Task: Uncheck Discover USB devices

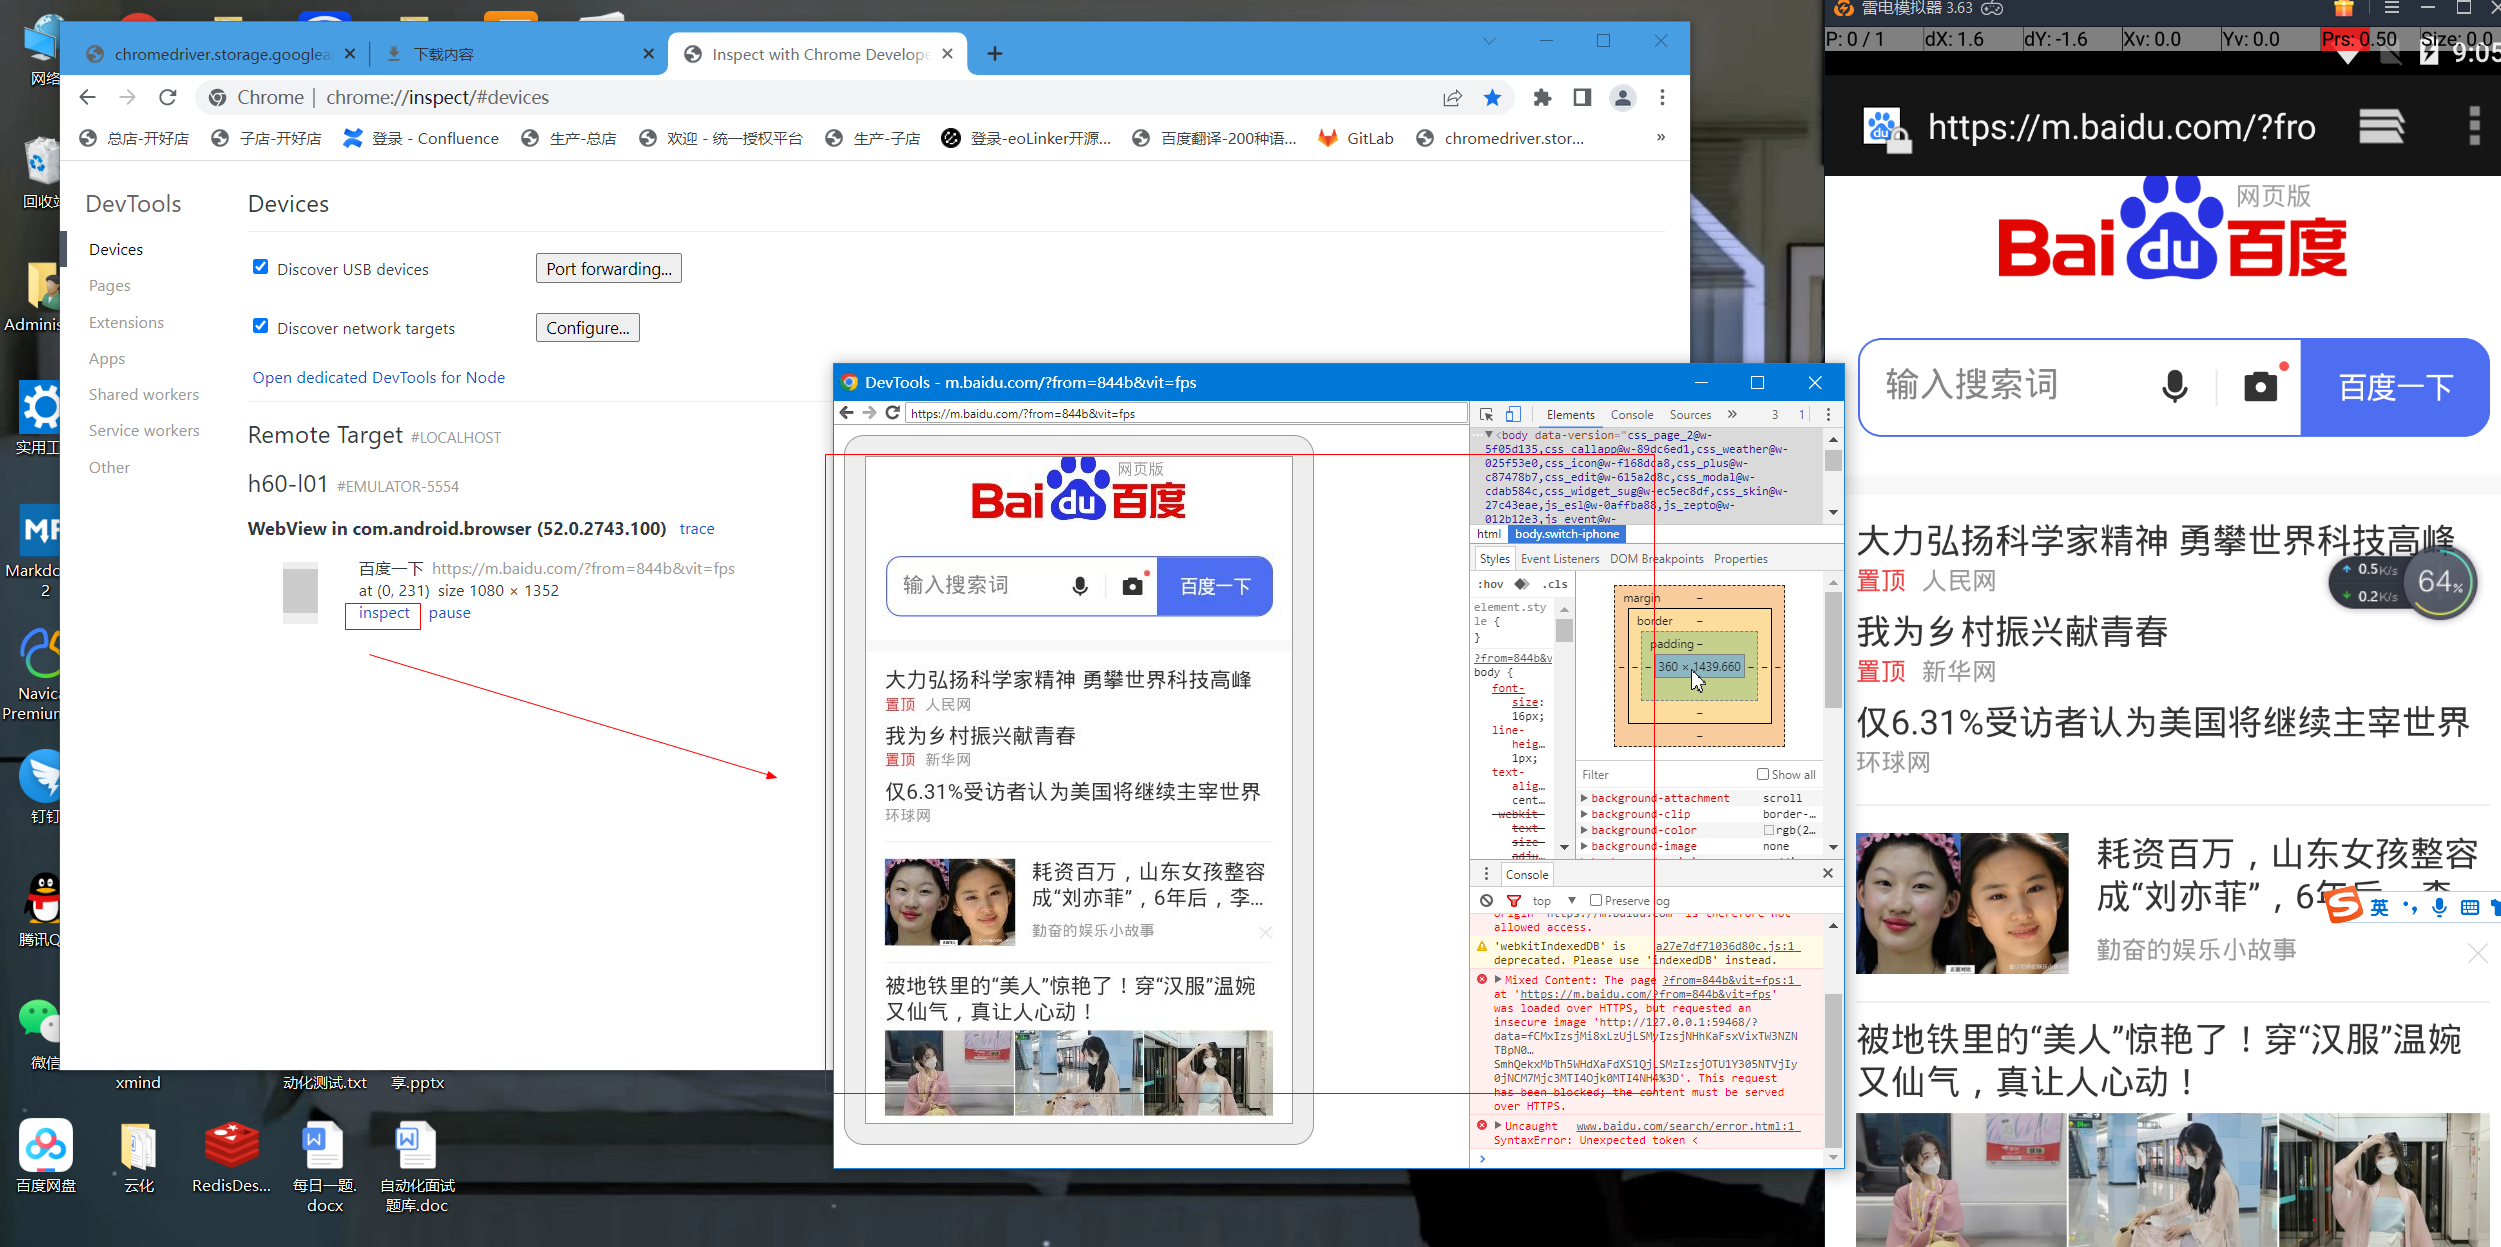Action: point(261,267)
